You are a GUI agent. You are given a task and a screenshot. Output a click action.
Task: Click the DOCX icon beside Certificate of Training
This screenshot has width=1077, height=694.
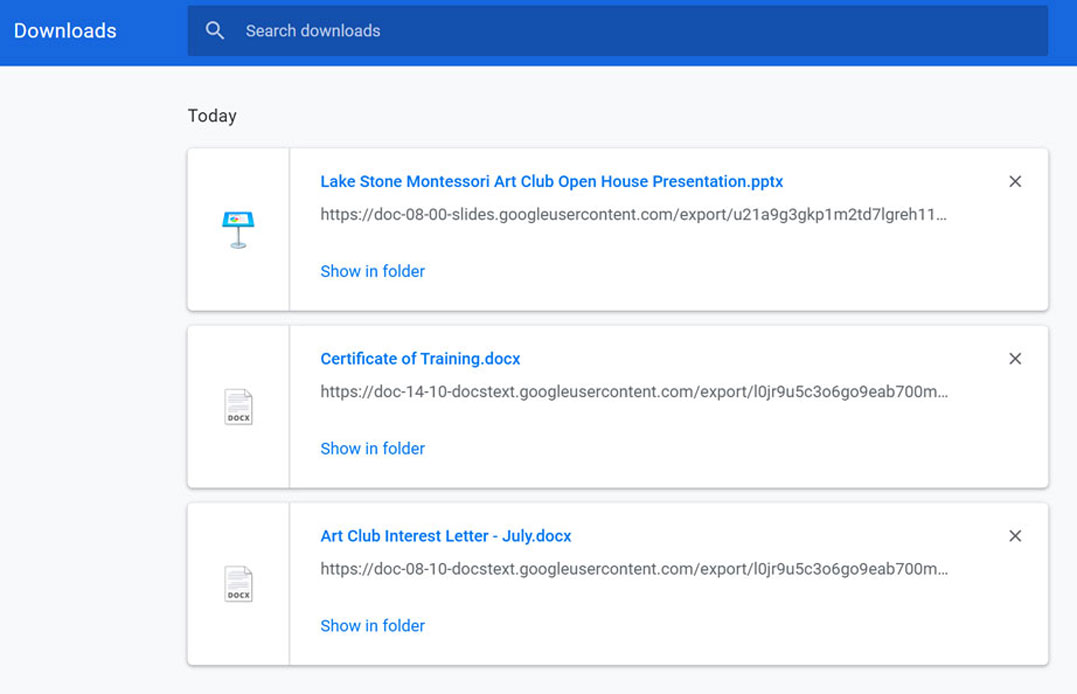237,406
